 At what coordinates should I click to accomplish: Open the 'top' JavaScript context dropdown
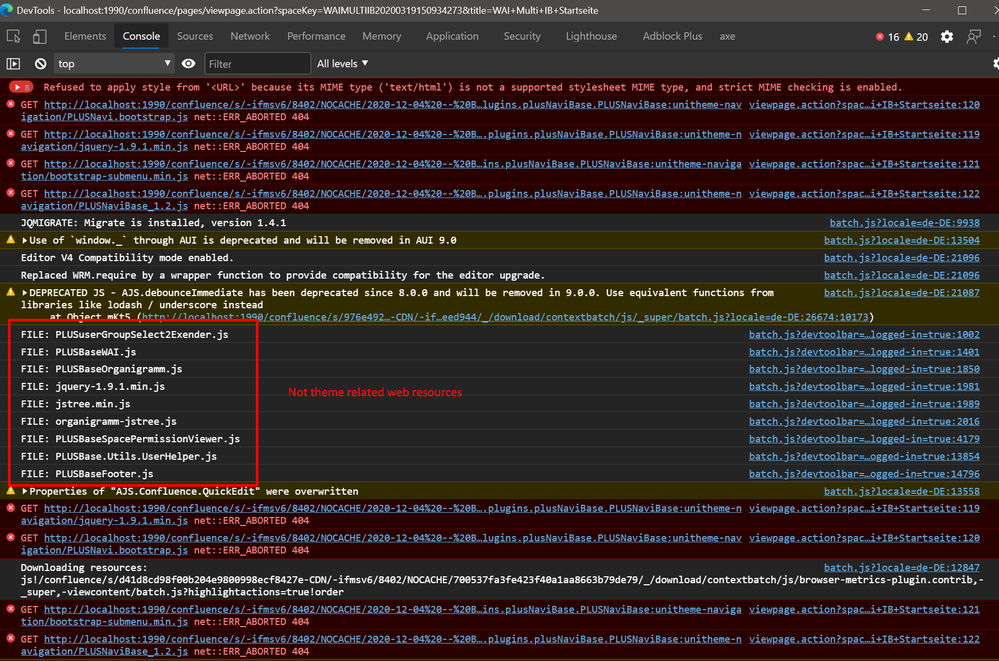pos(113,64)
